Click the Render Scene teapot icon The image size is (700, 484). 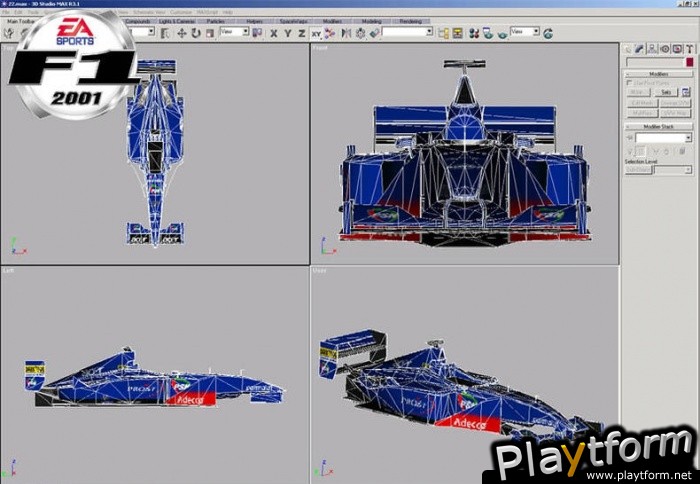point(488,33)
